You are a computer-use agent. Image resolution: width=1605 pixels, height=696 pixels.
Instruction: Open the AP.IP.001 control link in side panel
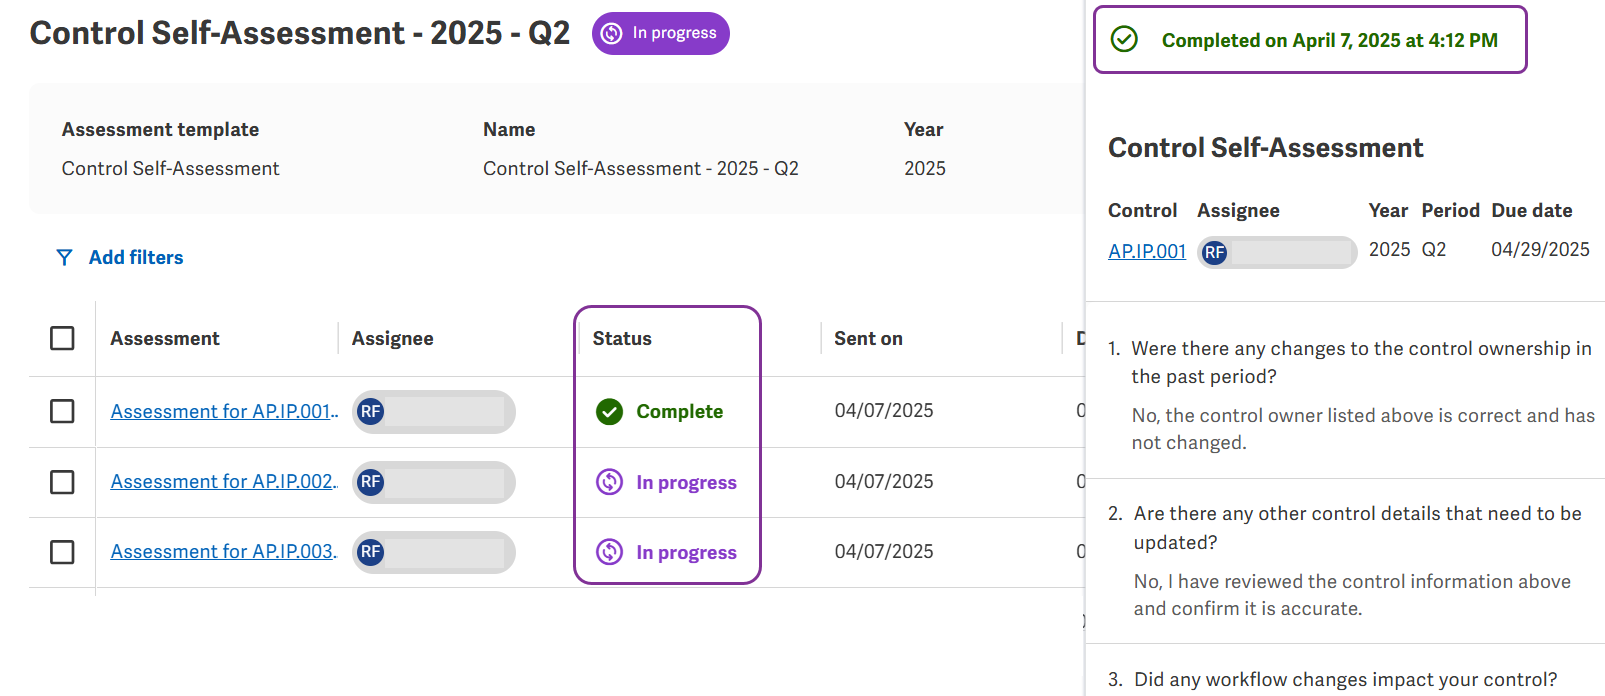tap(1147, 252)
